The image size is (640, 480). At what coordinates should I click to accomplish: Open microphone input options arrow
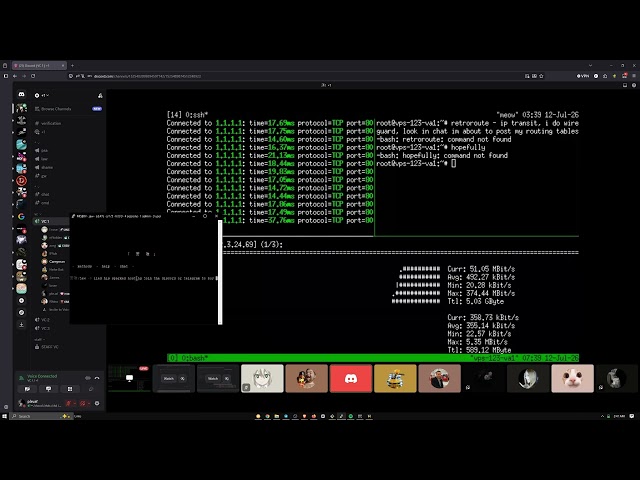click(x=74, y=403)
